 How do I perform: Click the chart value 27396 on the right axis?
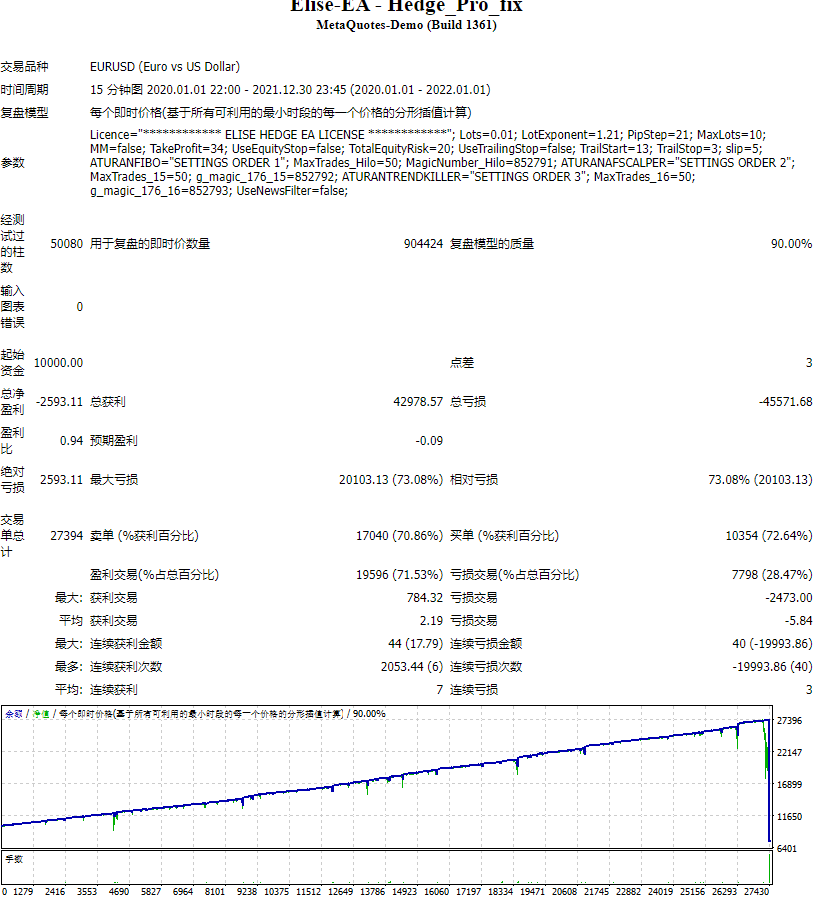791,719
